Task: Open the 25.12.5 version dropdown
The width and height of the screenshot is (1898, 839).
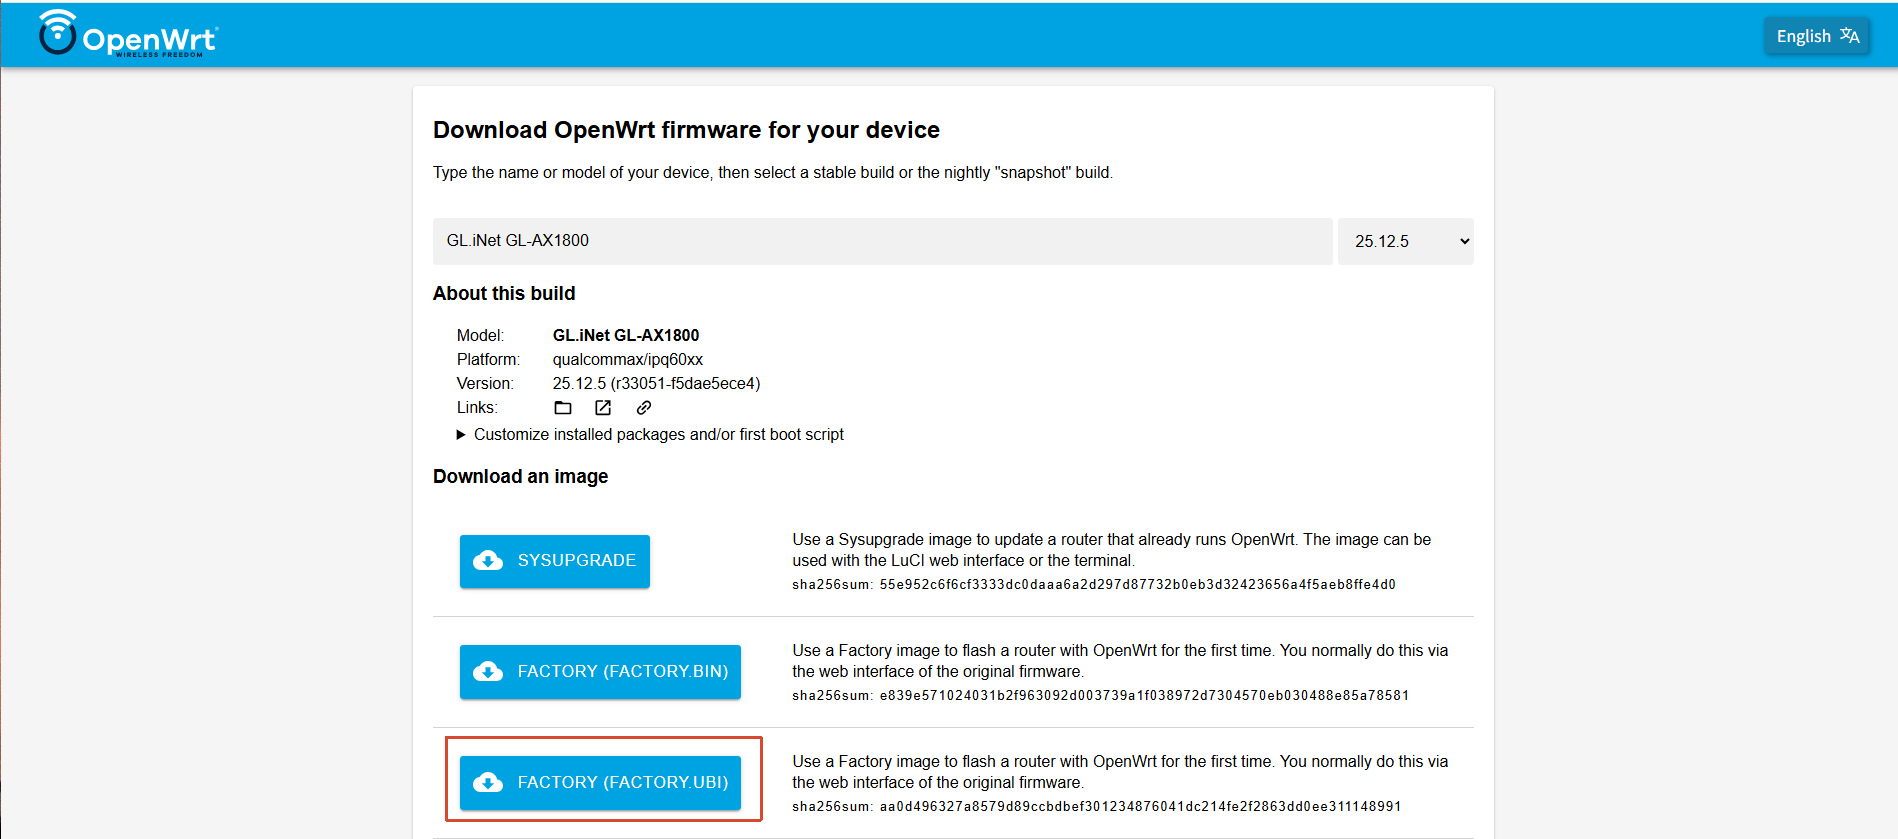Action: 1405,241
